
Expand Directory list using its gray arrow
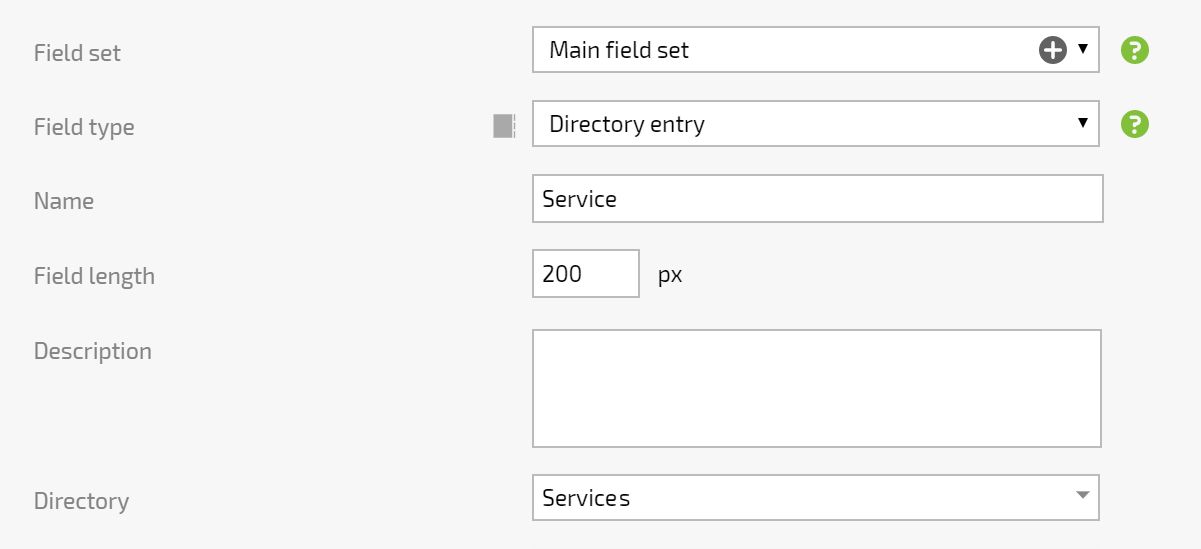pos(1082,496)
